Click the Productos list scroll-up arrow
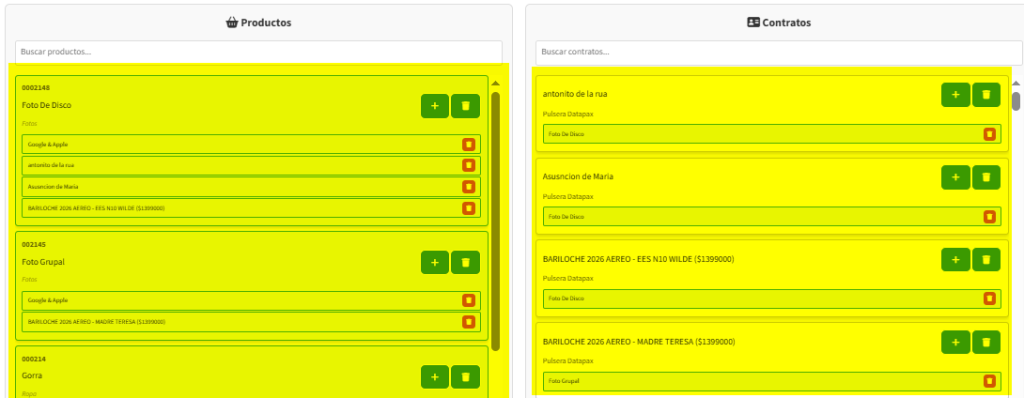This screenshot has width=1024, height=398. tap(496, 84)
